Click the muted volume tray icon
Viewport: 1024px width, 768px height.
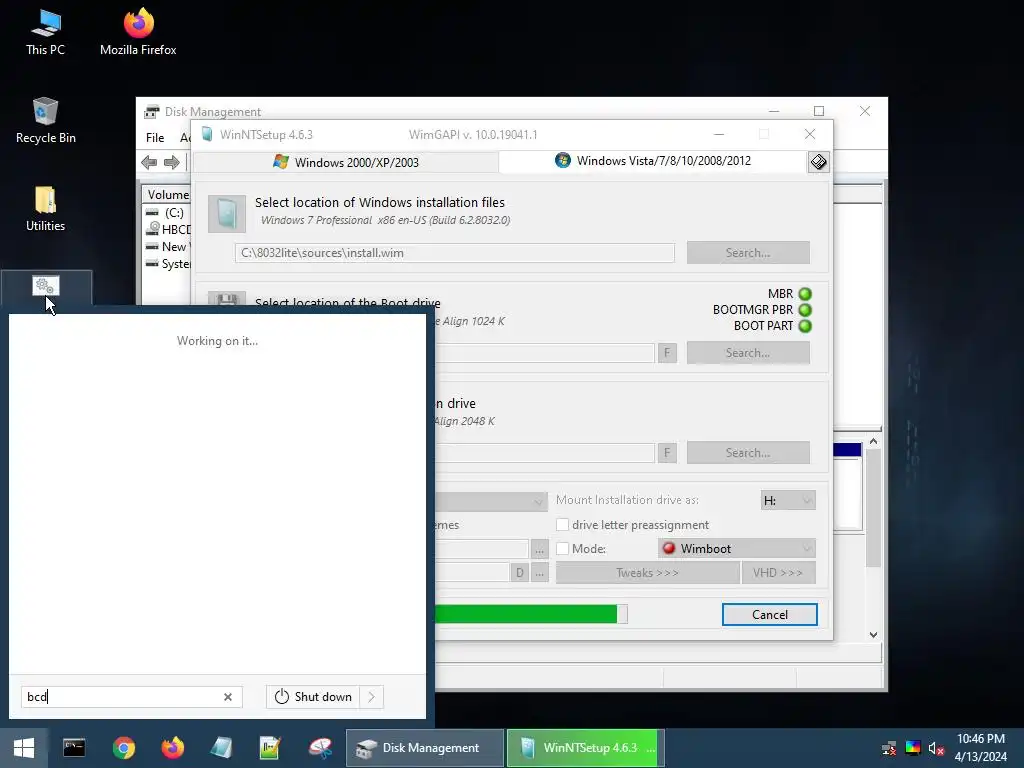[x=936, y=748]
